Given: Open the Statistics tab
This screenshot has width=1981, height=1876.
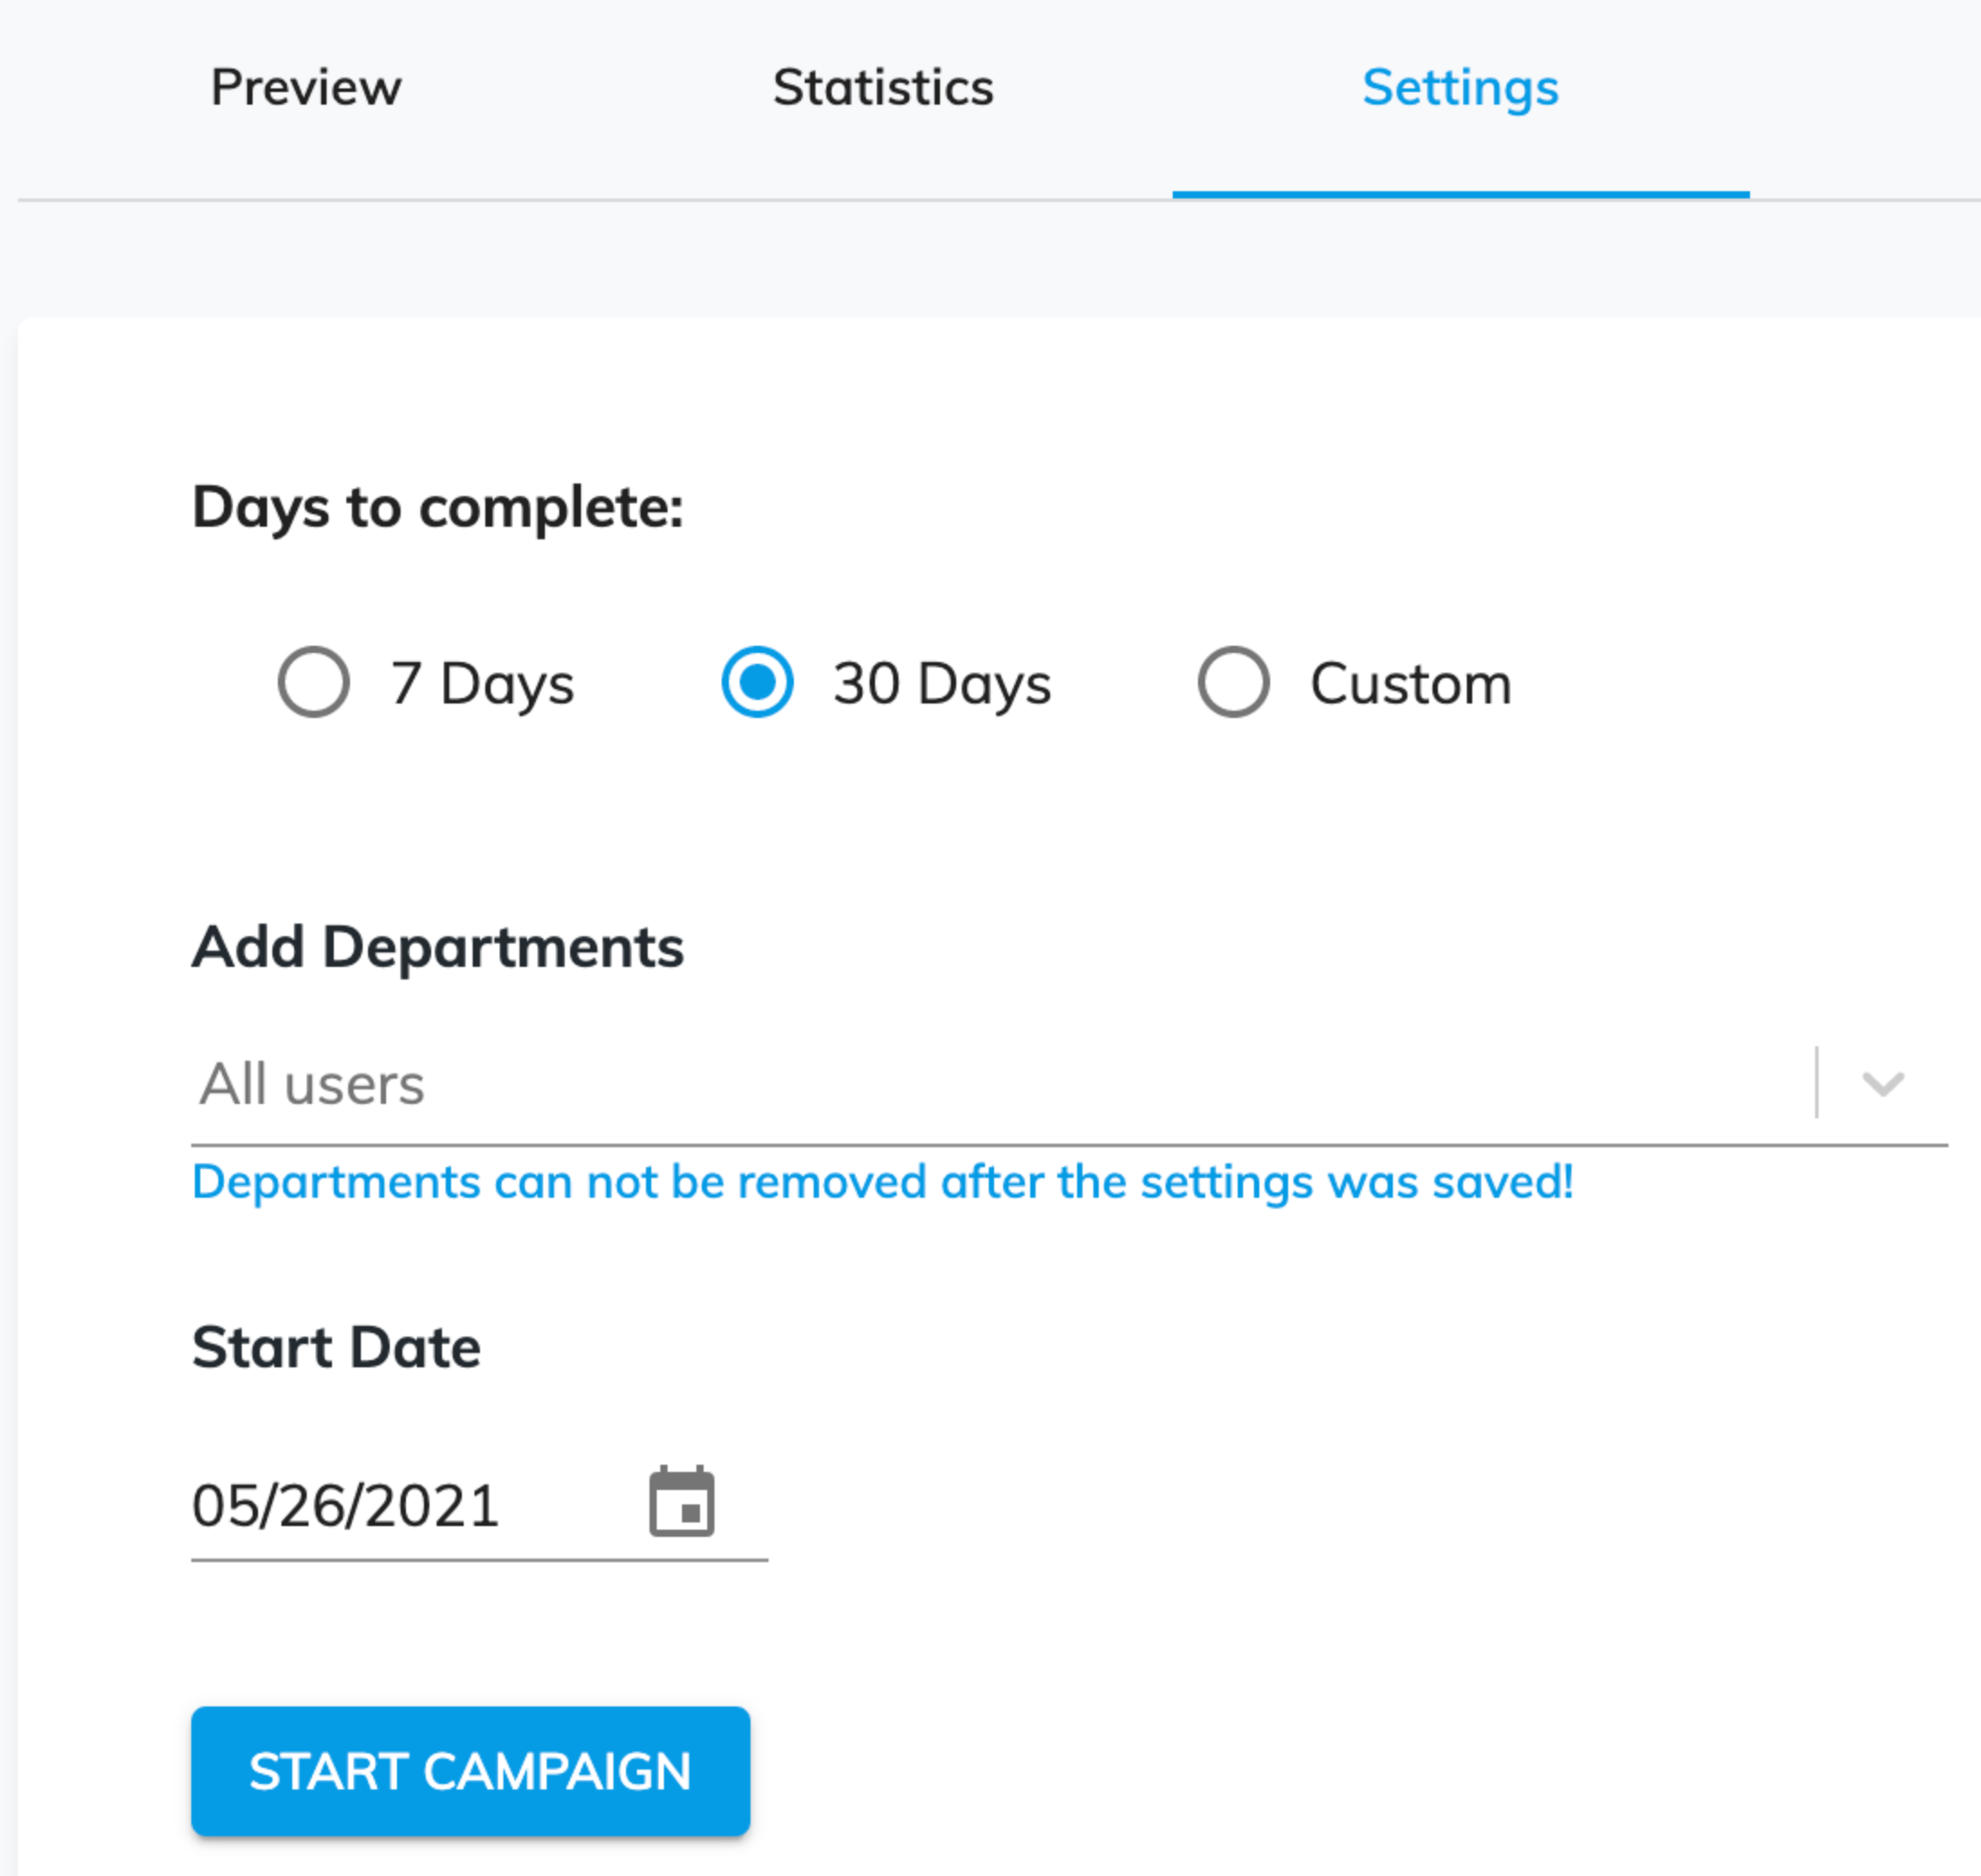Looking at the screenshot, I should pyautogui.click(x=883, y=88).
